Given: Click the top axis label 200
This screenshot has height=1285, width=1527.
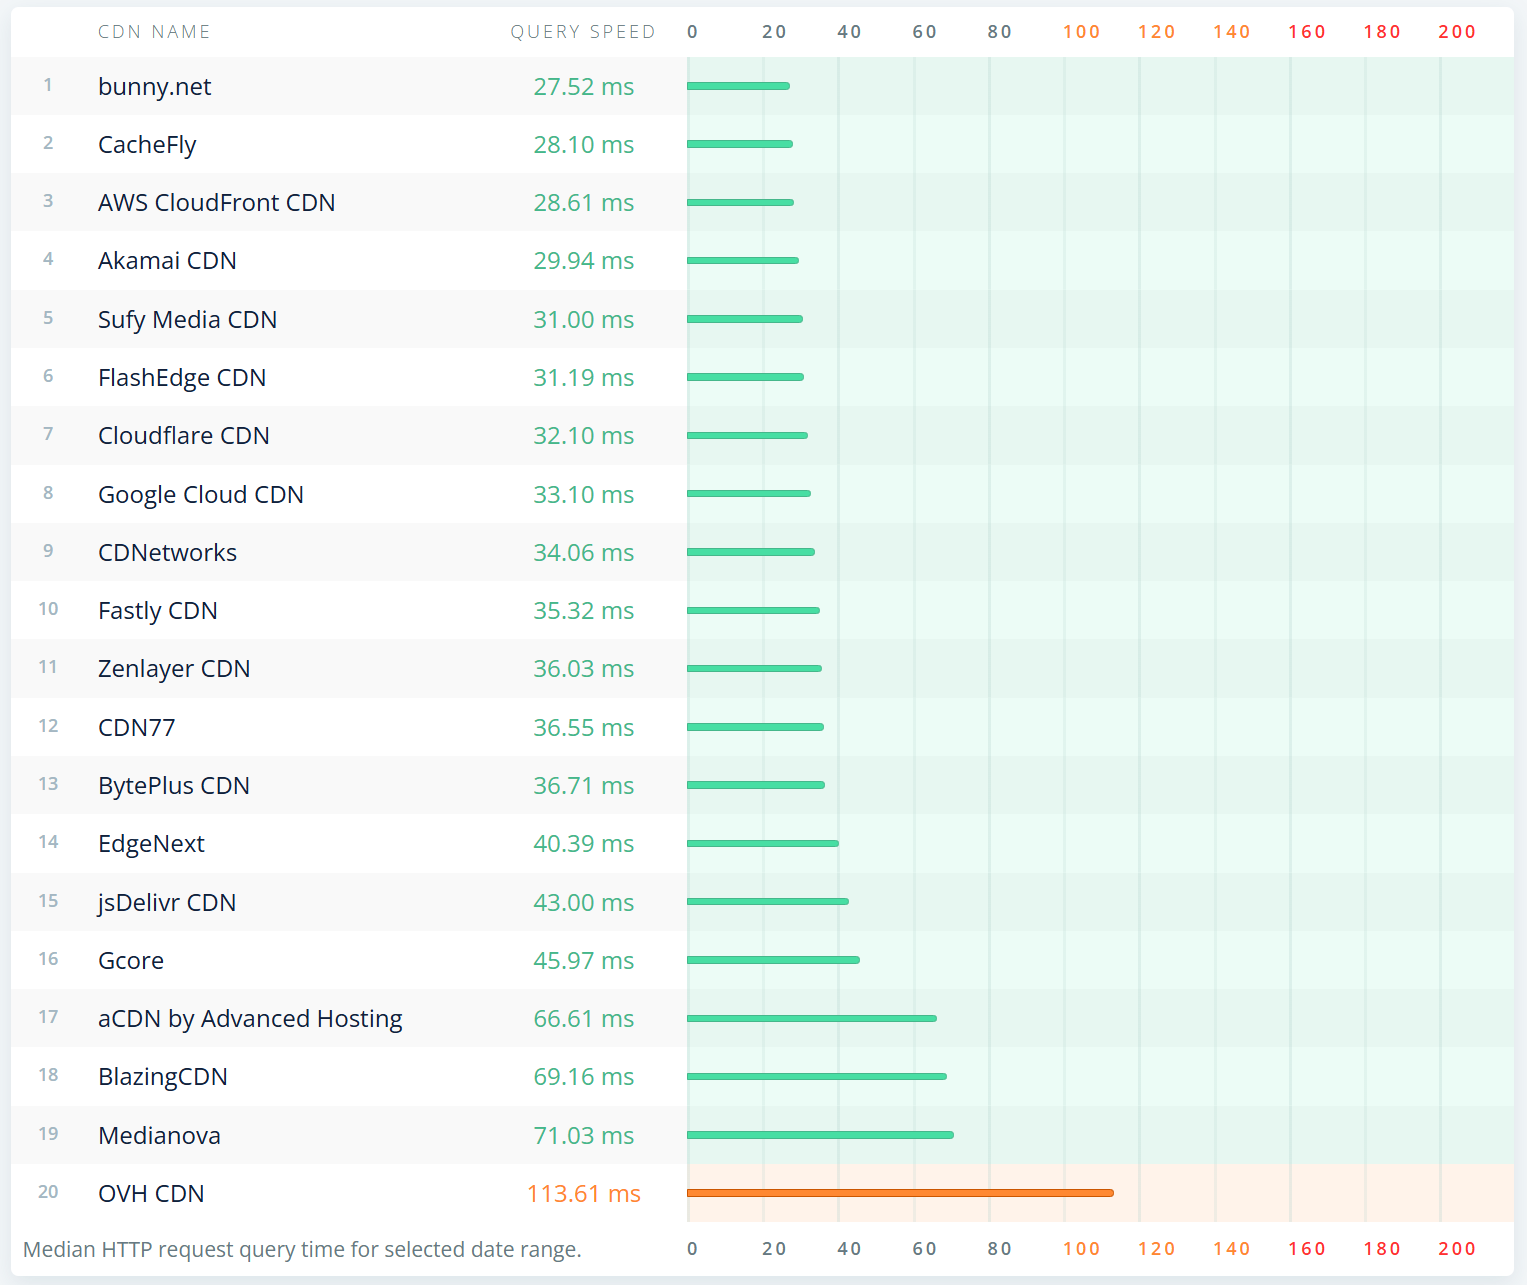Looking at the screenshot, I should coord(1457,32).
